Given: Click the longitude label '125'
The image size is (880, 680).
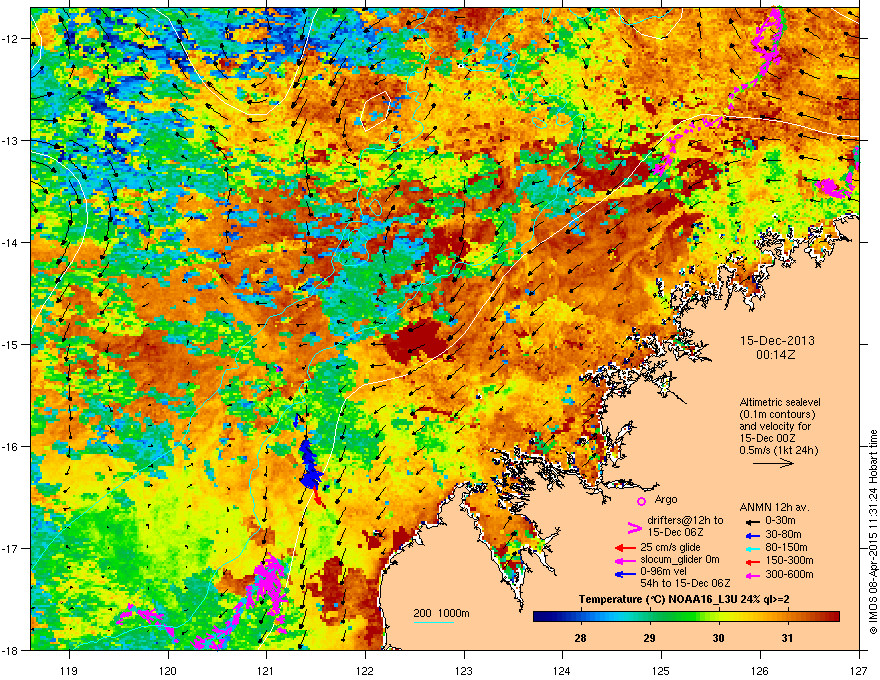Looking at the screenshot, I should click(x=661, y=670).
